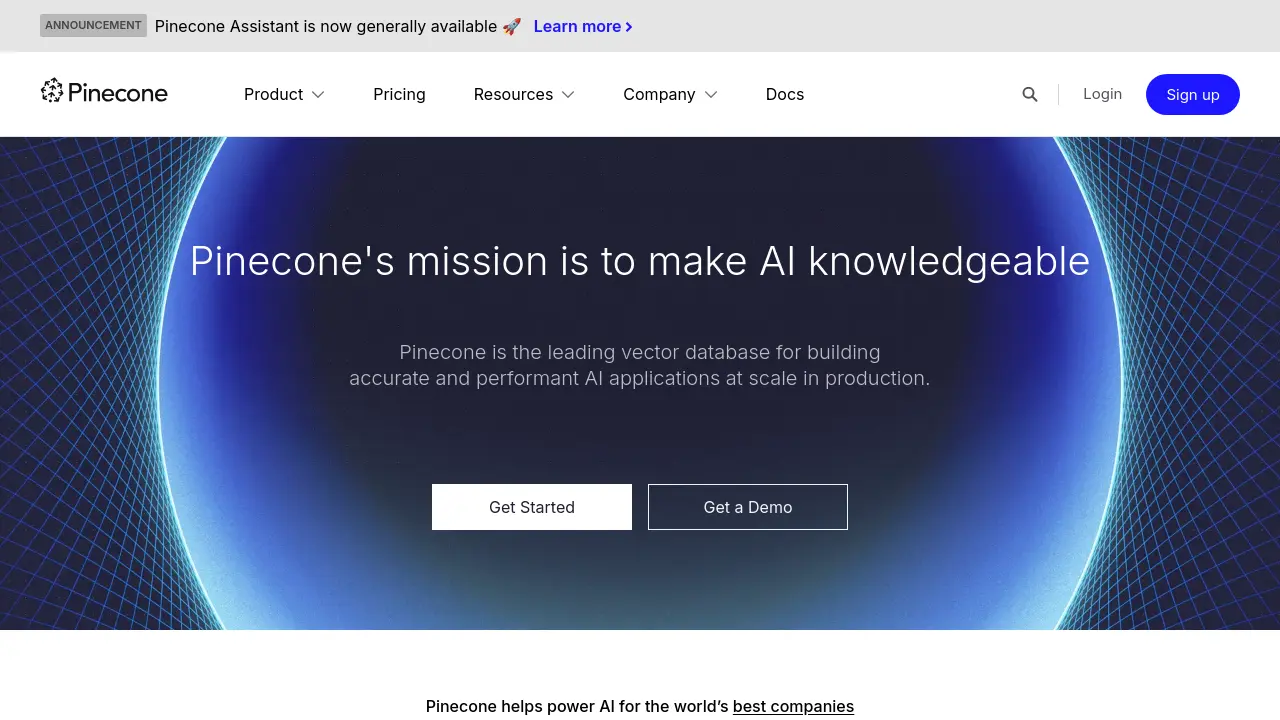Go to the Pricing page
Screen dimensions: 1280x720
pos(399,94)
